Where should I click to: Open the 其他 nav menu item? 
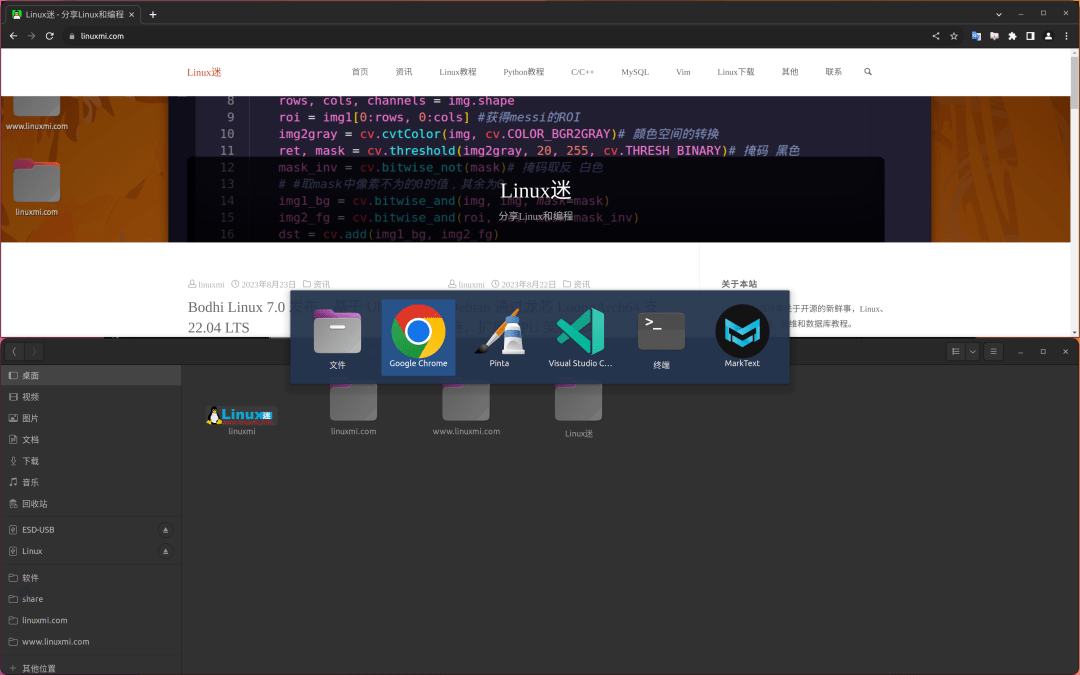pos(789,72)
